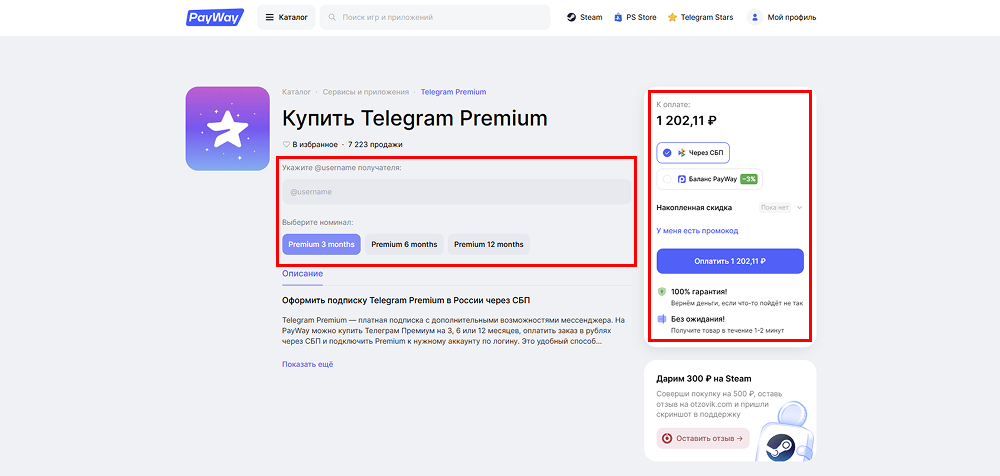
Task: Click the Купить Telegram Premium heading
Action: tap(415, 119)
